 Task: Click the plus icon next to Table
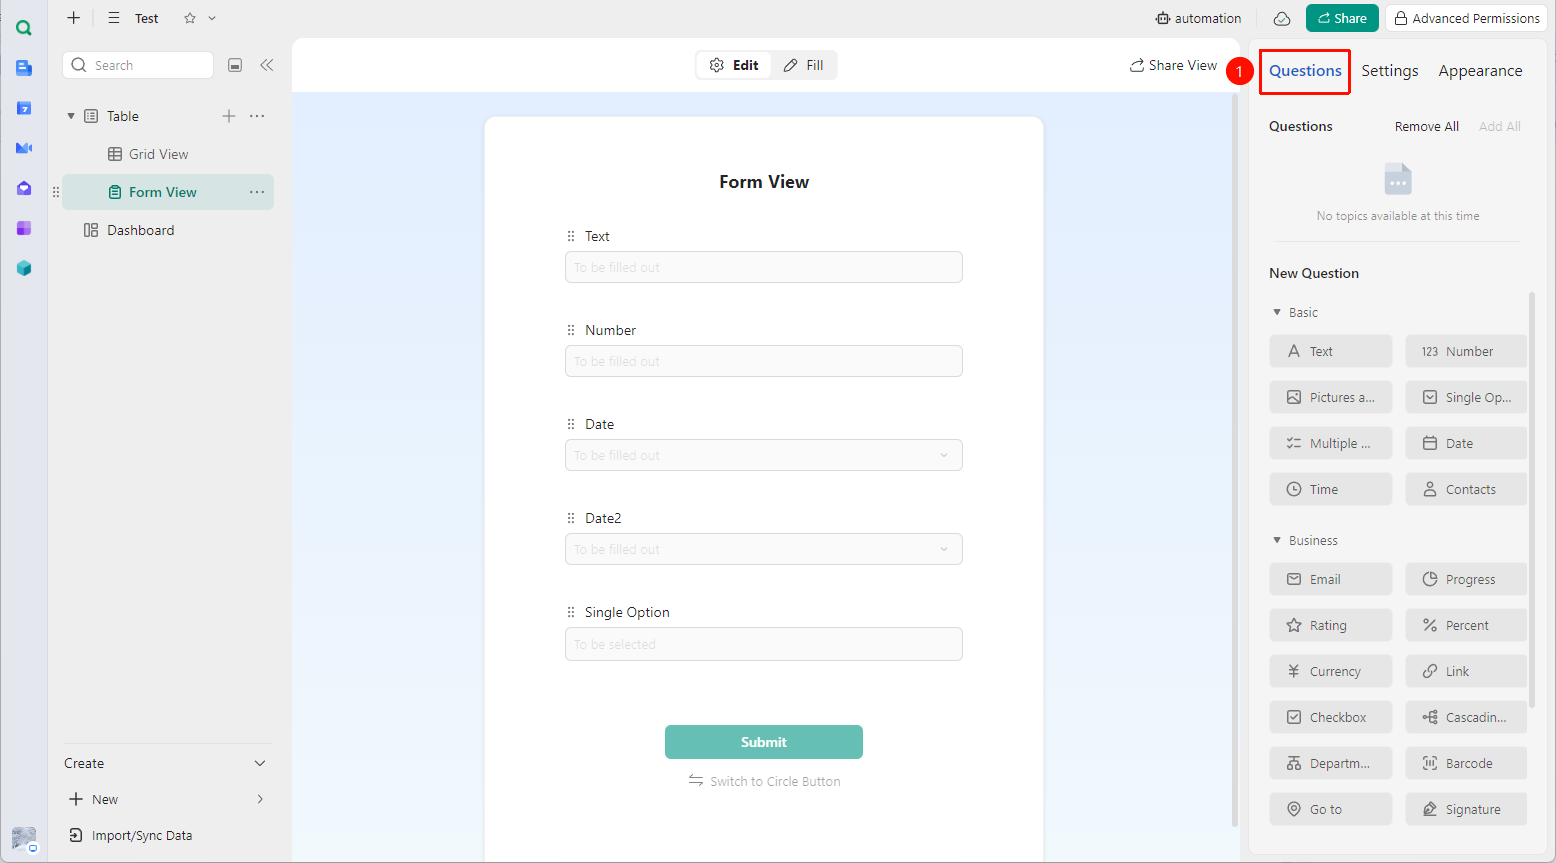pos(229,116)
